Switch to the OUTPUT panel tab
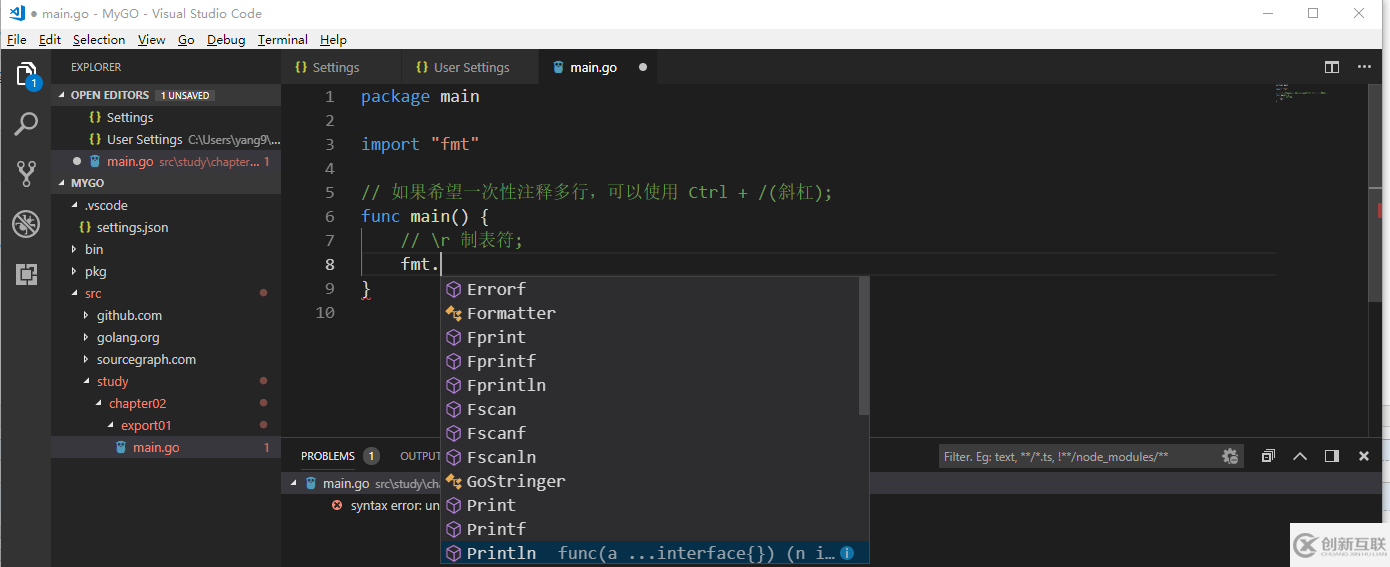This screenshot has height=567, width=1390. (x=420, y=456)
